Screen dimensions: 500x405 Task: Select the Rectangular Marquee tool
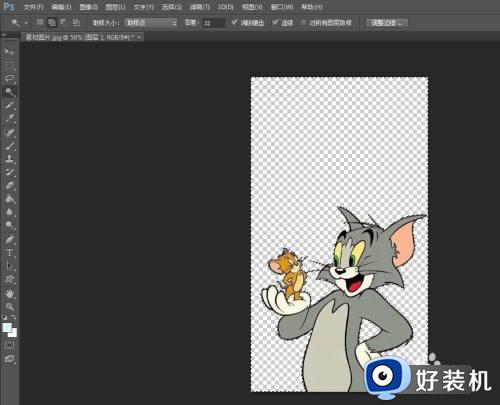pos(9,65)
